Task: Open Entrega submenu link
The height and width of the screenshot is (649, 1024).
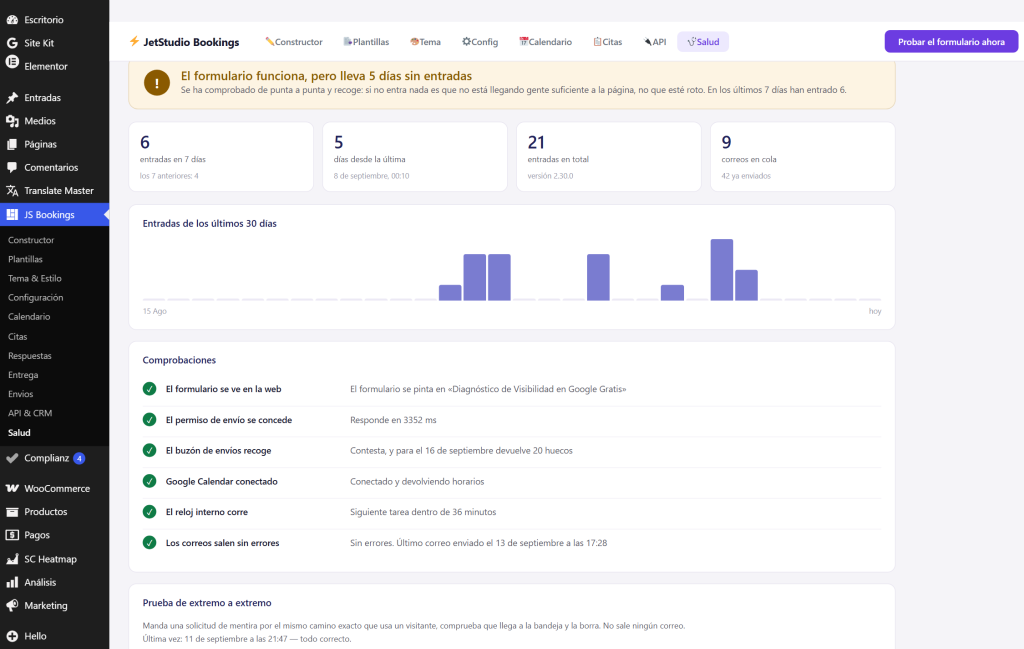Action: [x=23, y=375]
